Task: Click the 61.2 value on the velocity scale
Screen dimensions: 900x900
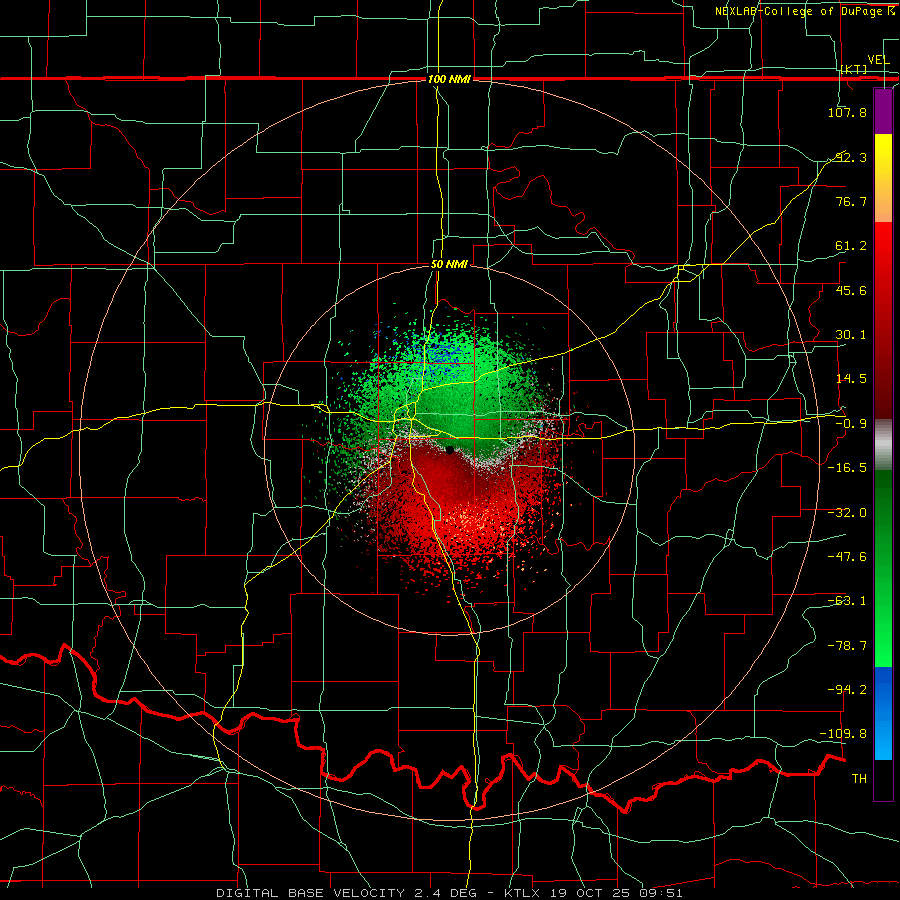Action: [x=851, y=246]
